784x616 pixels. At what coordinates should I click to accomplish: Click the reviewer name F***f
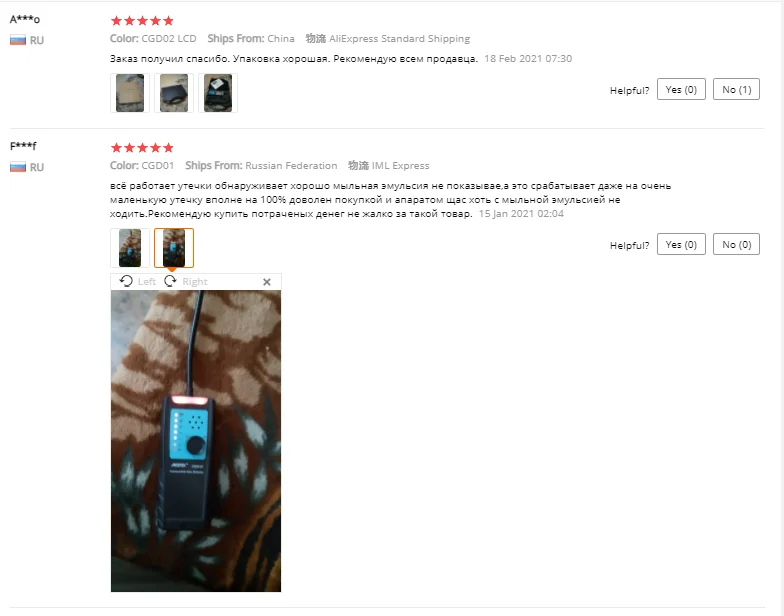(x=24, y=146)
